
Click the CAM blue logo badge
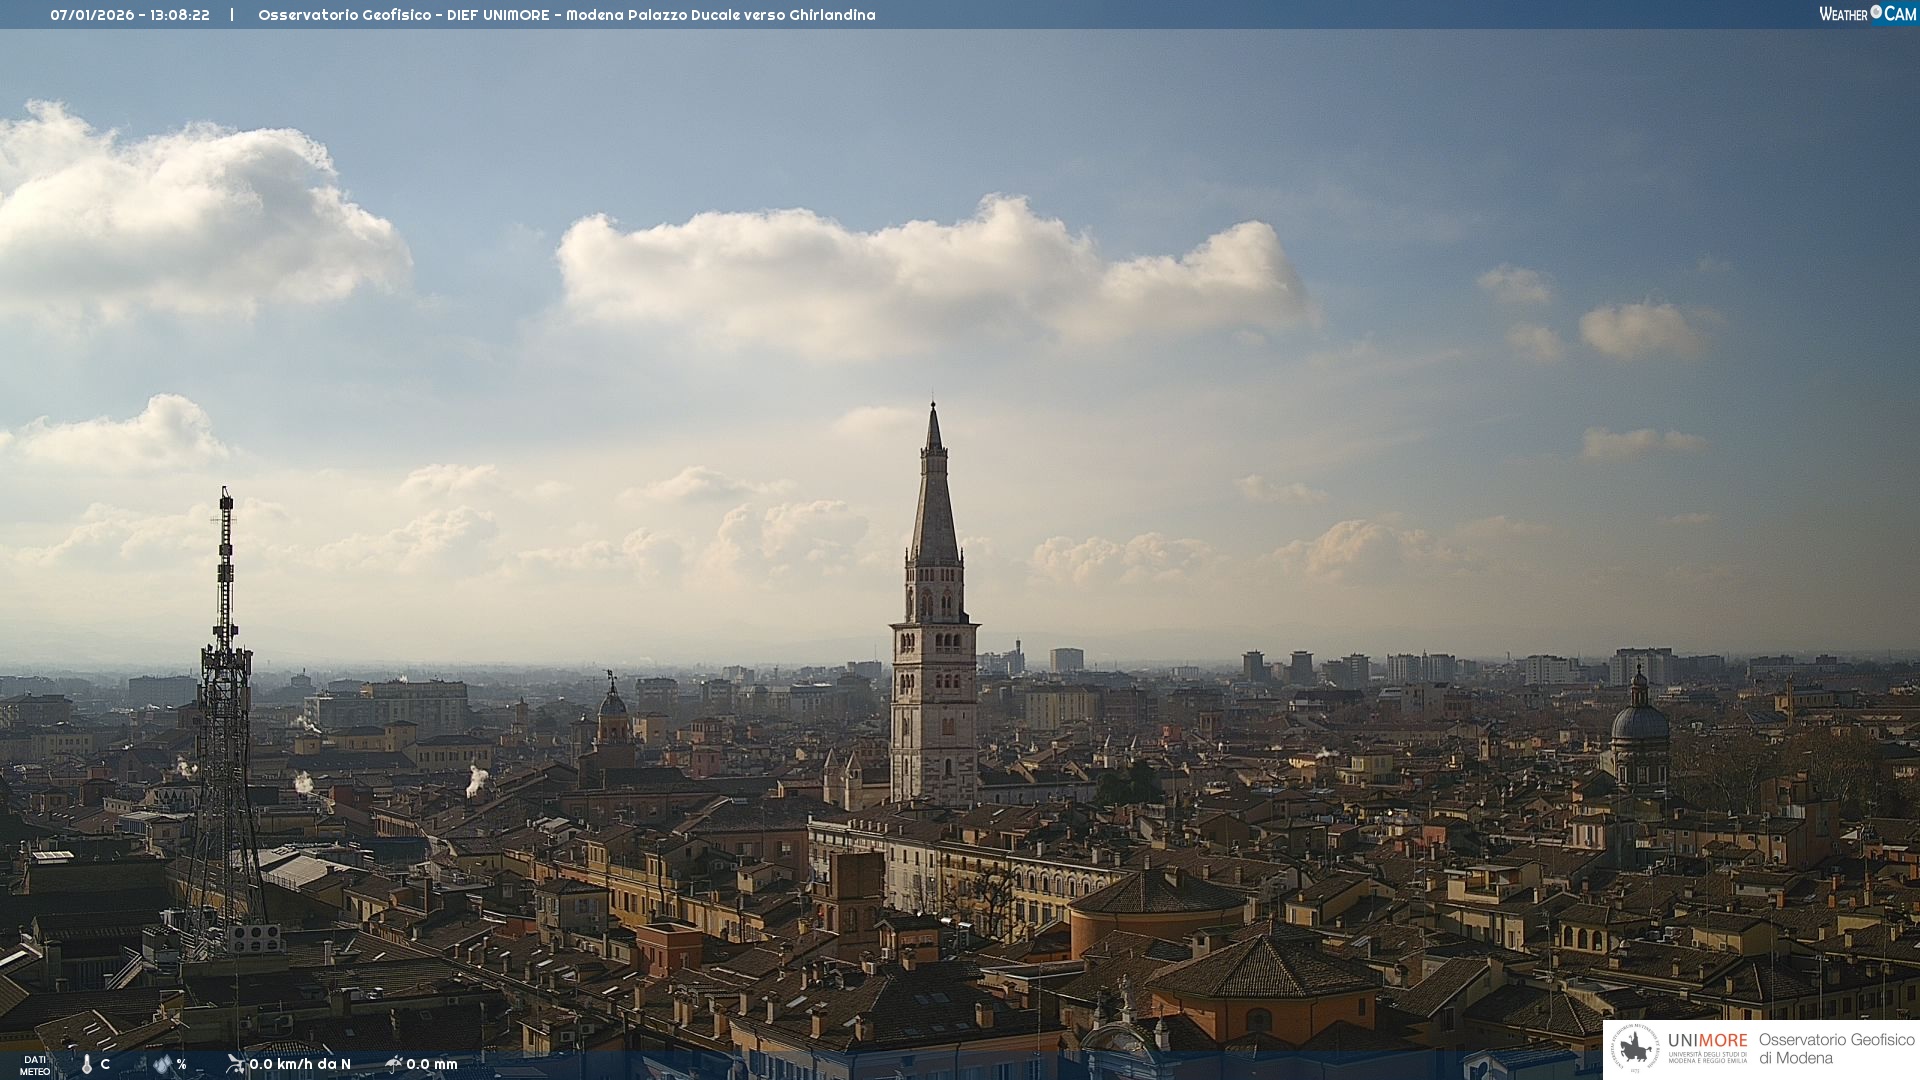pyautogui.click(x=1900, y=14)
